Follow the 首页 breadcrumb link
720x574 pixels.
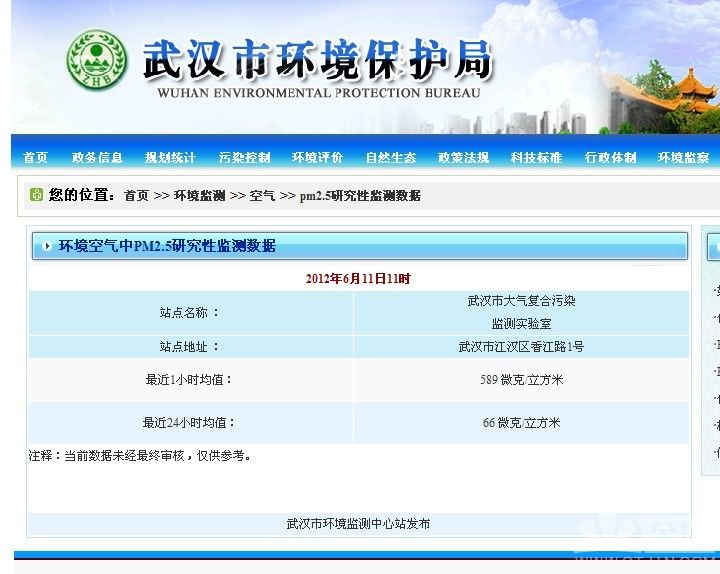pos(137,196)
